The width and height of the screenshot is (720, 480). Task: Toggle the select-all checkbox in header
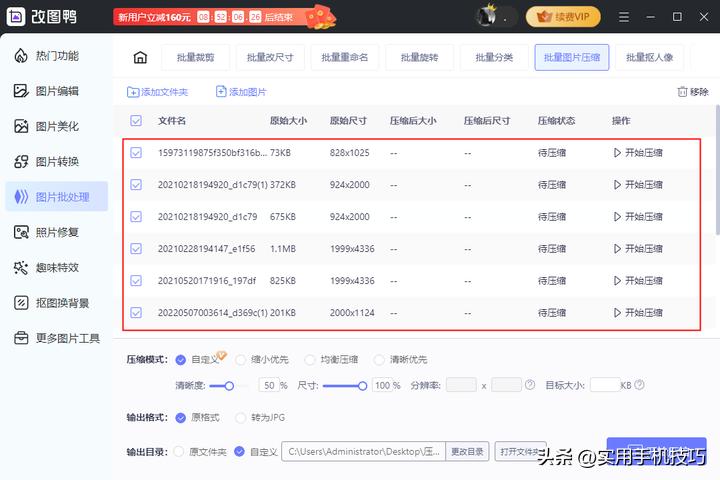pos(136,121)
